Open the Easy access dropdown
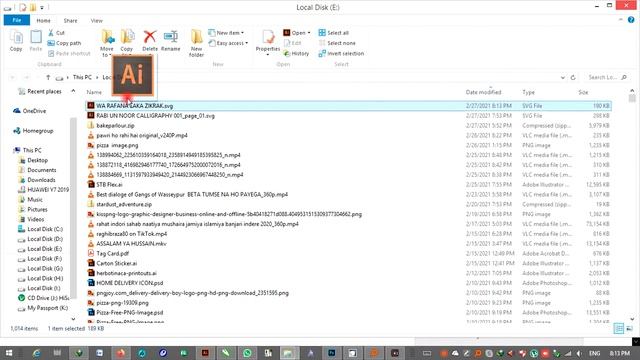 (228, 43)
